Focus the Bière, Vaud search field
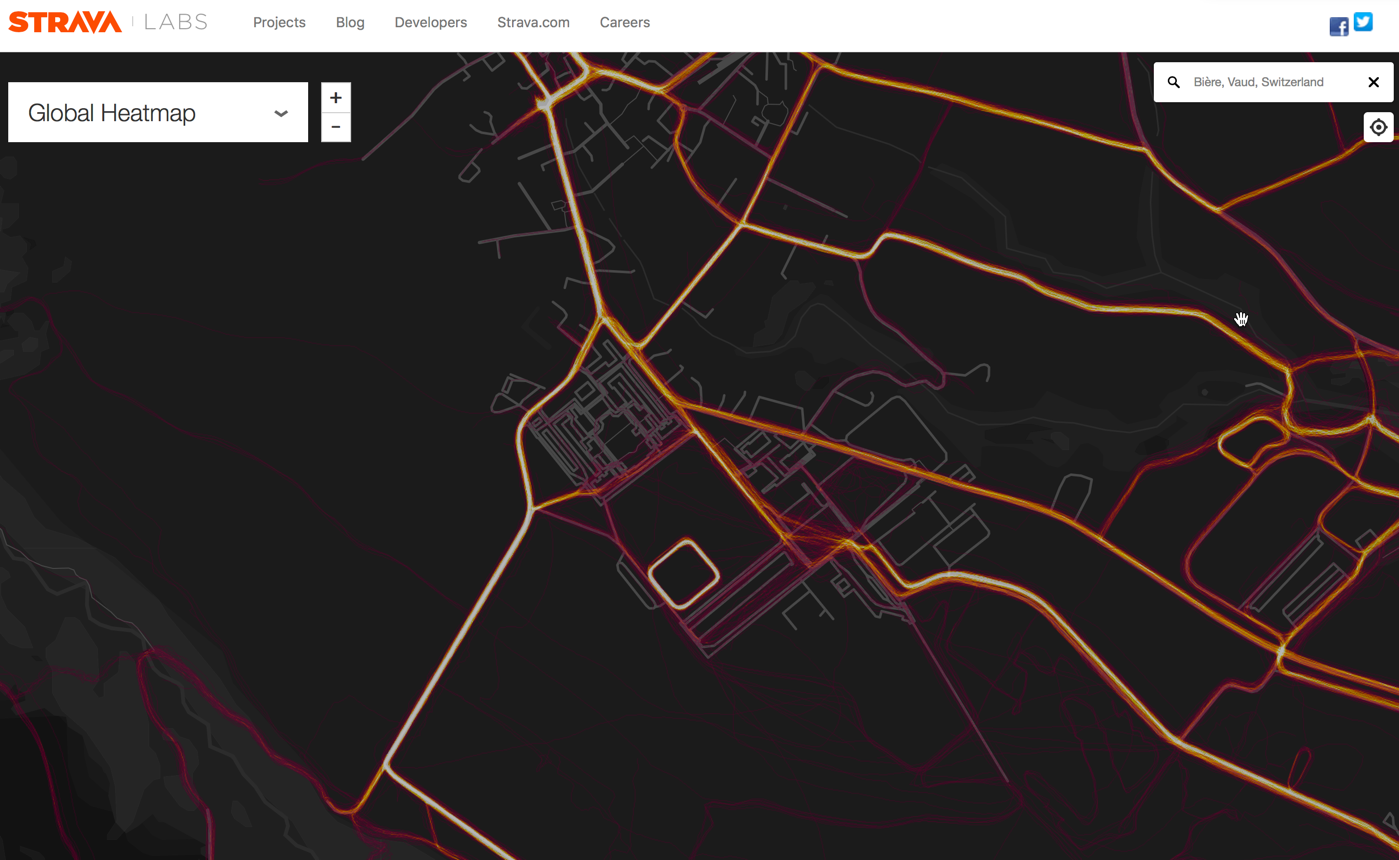The width and height of the screenshot is (1399, 860). pyautogui.click(x=1273, y=82)
